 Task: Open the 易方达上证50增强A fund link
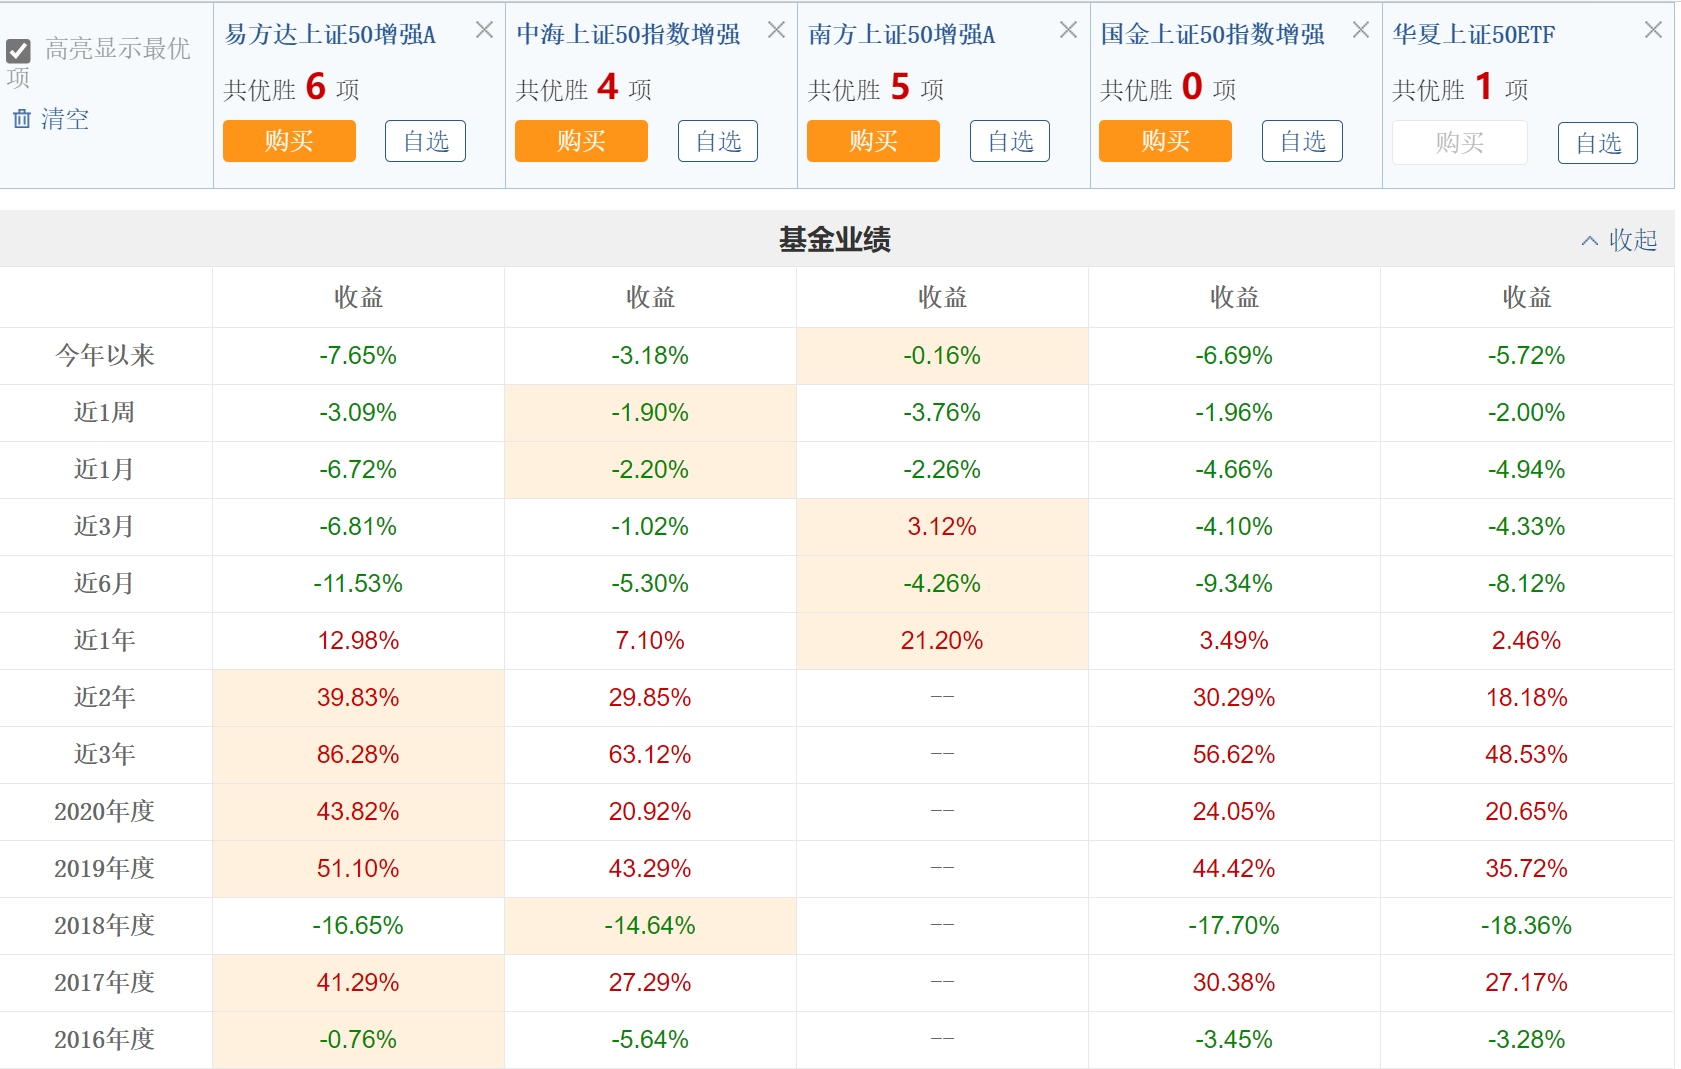[330, 35]
